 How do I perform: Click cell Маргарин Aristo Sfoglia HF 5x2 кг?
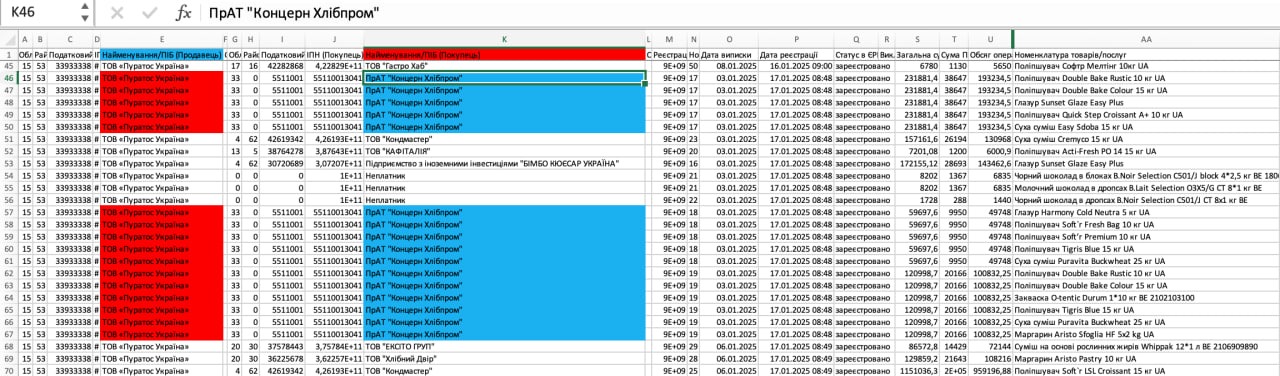(x=1146, y=334)
